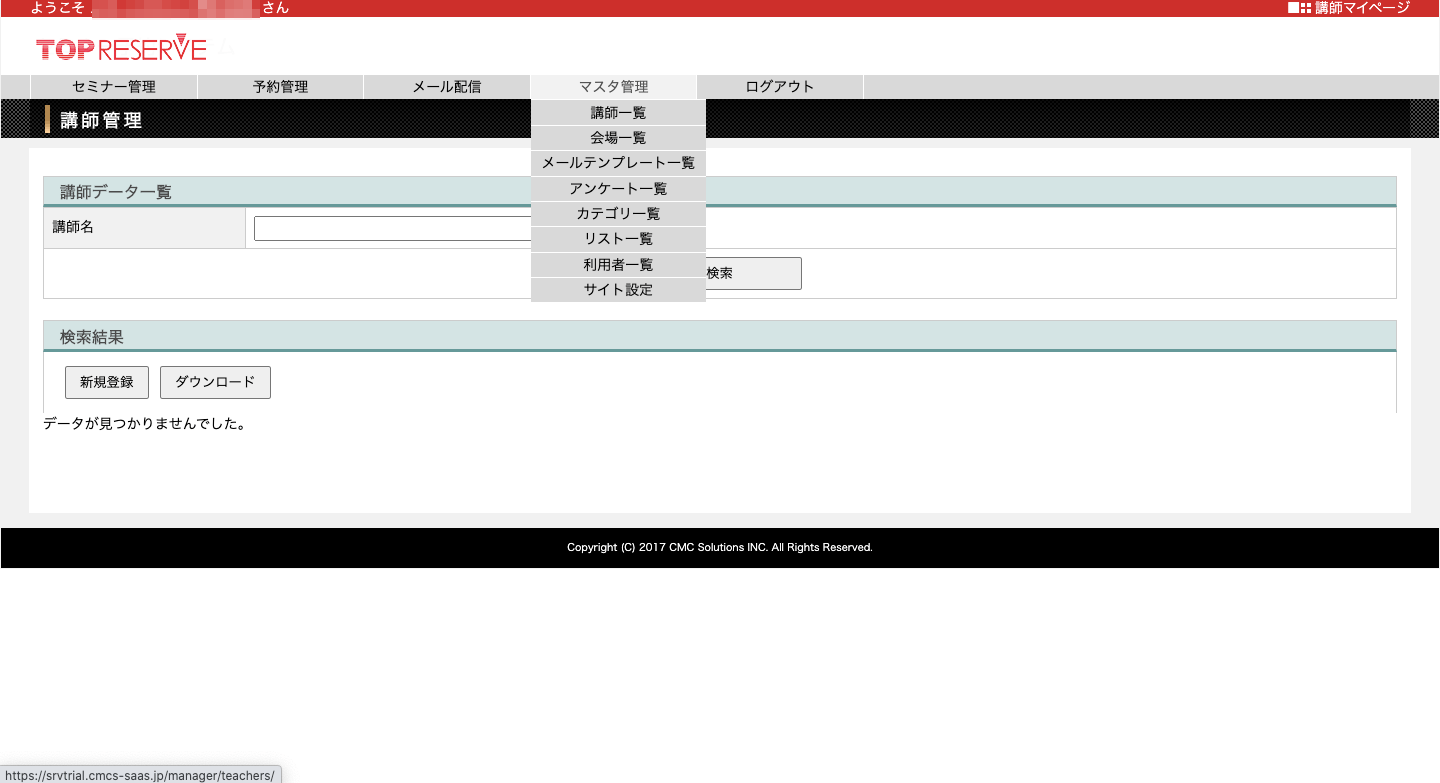Click the ダウンロード button
Viewport: 1440px width, 783px height.
pyautogui.click(x=215, y=382)
